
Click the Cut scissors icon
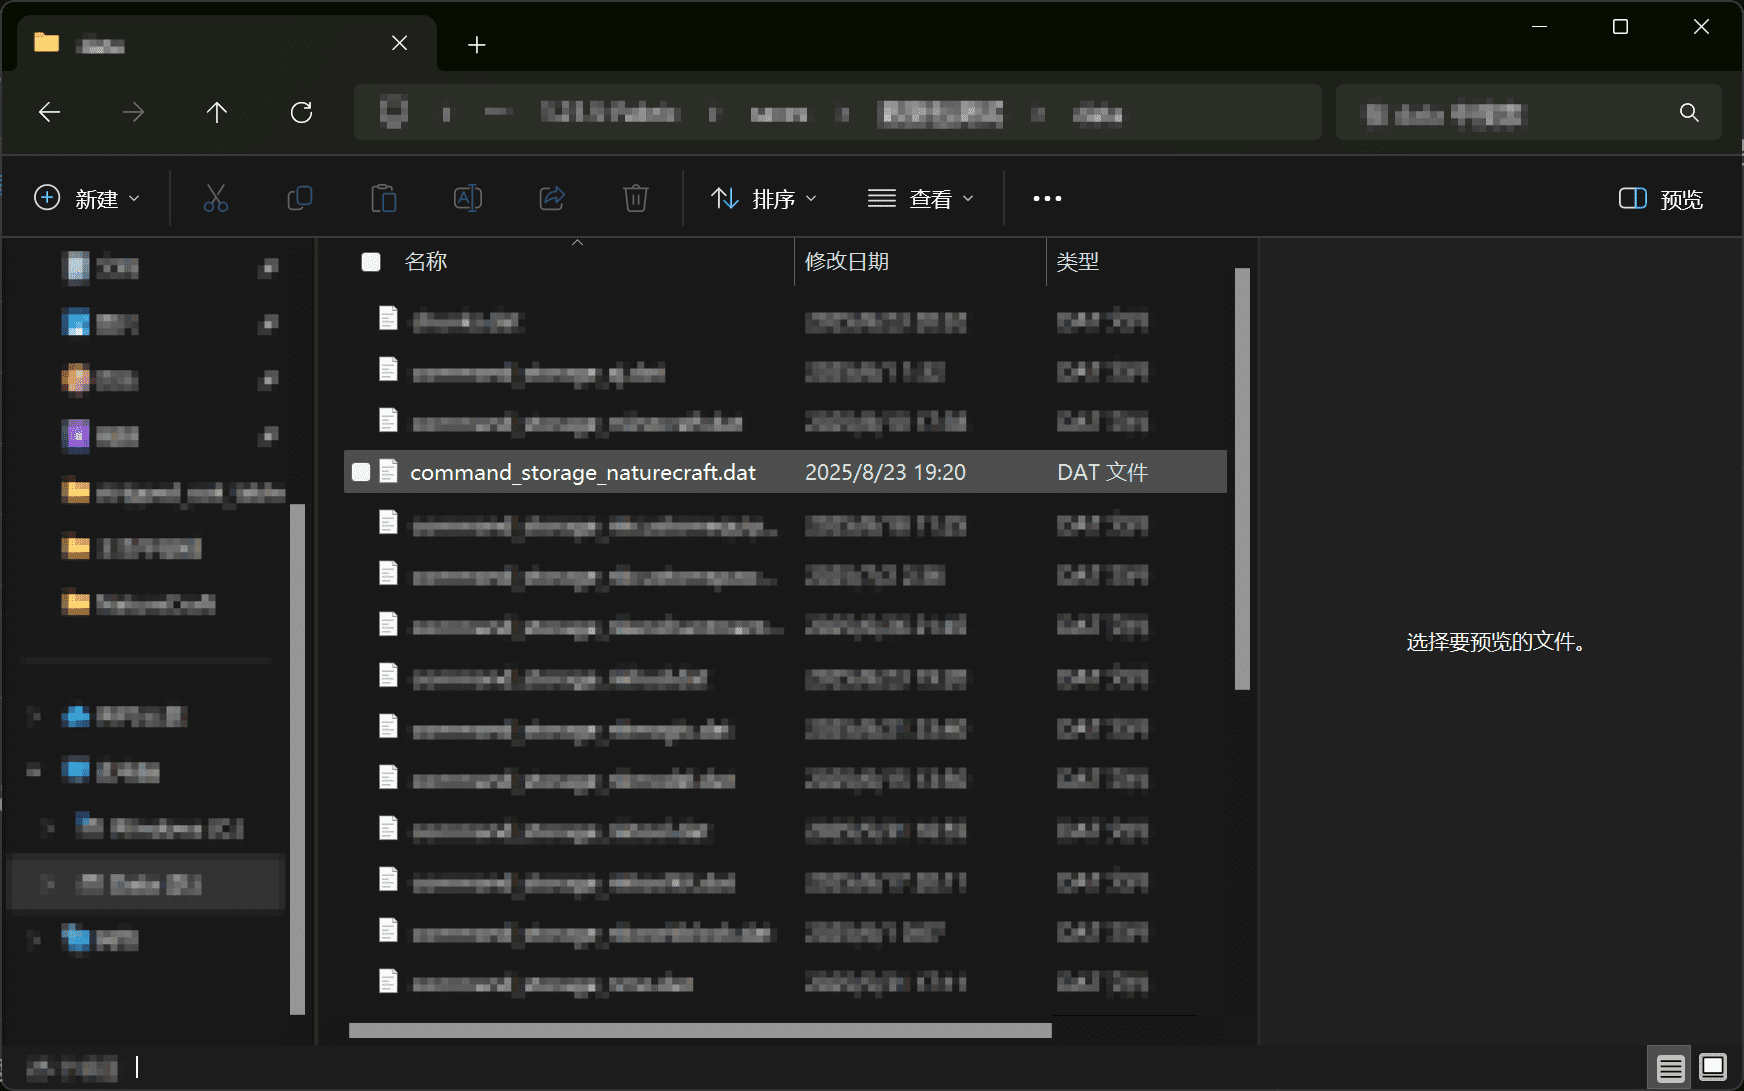(215, 199)
